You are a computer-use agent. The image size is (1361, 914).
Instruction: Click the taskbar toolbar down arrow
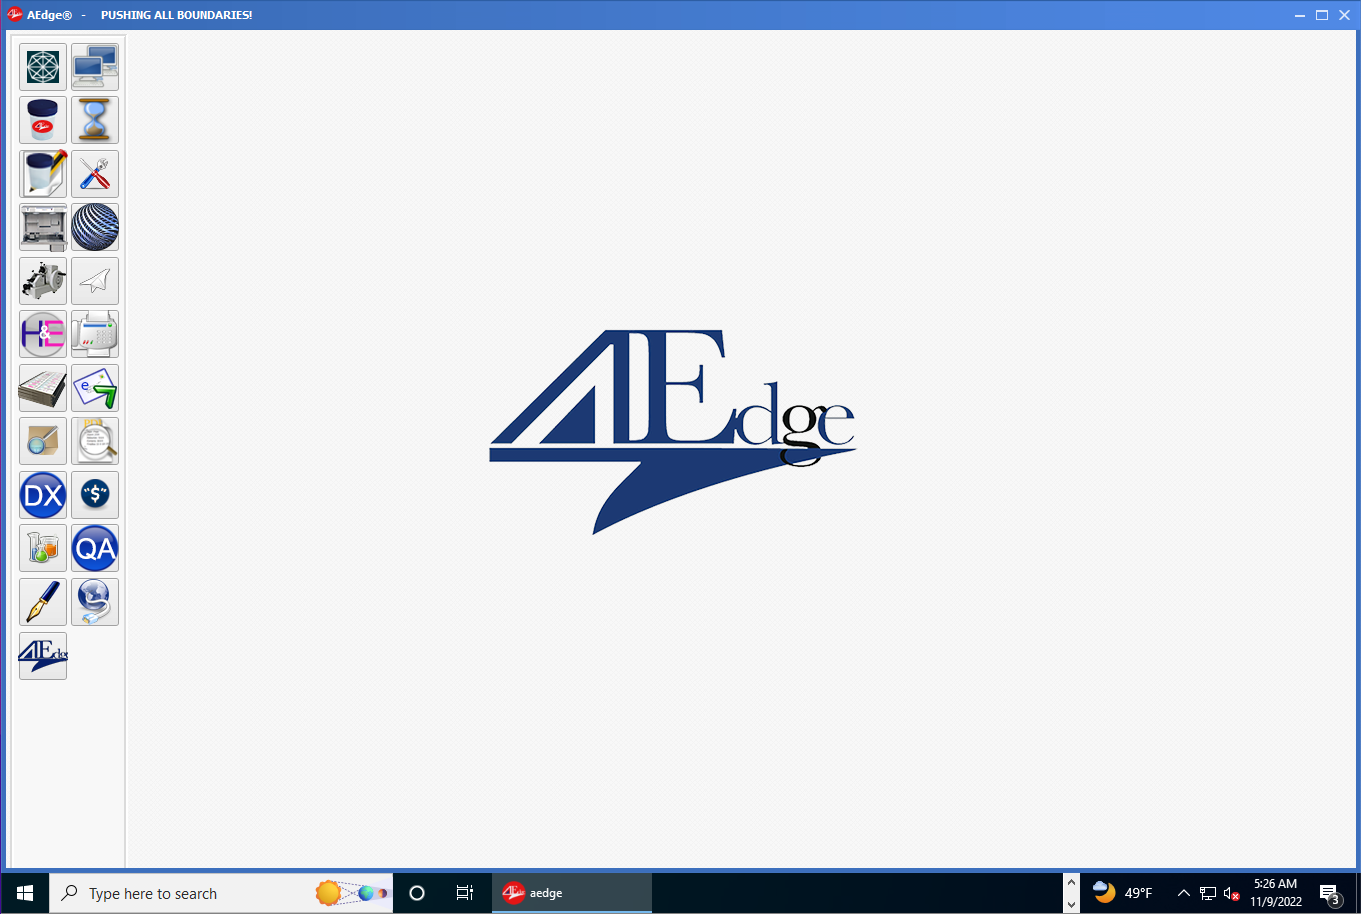coord(1071,904)
